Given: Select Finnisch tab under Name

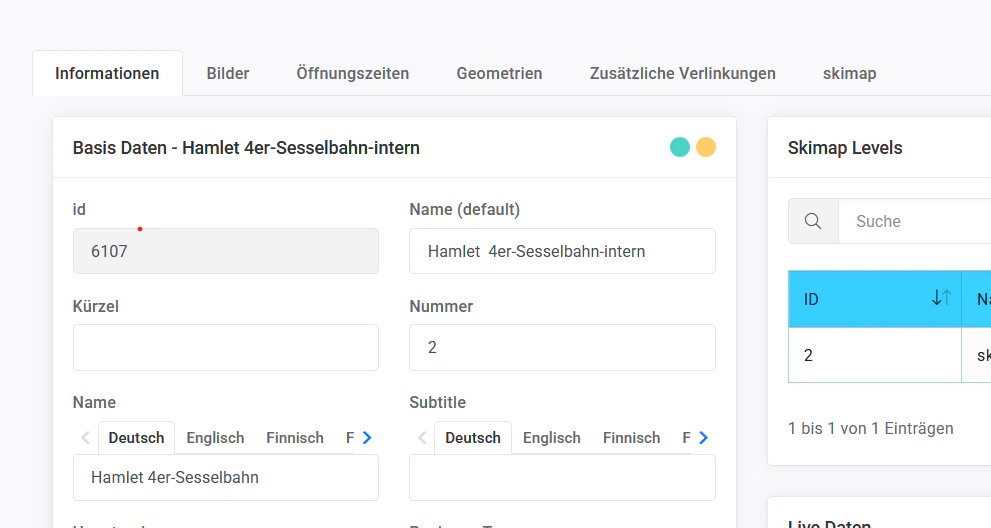Looking at the screenshot, I should (x=295, y=438).
